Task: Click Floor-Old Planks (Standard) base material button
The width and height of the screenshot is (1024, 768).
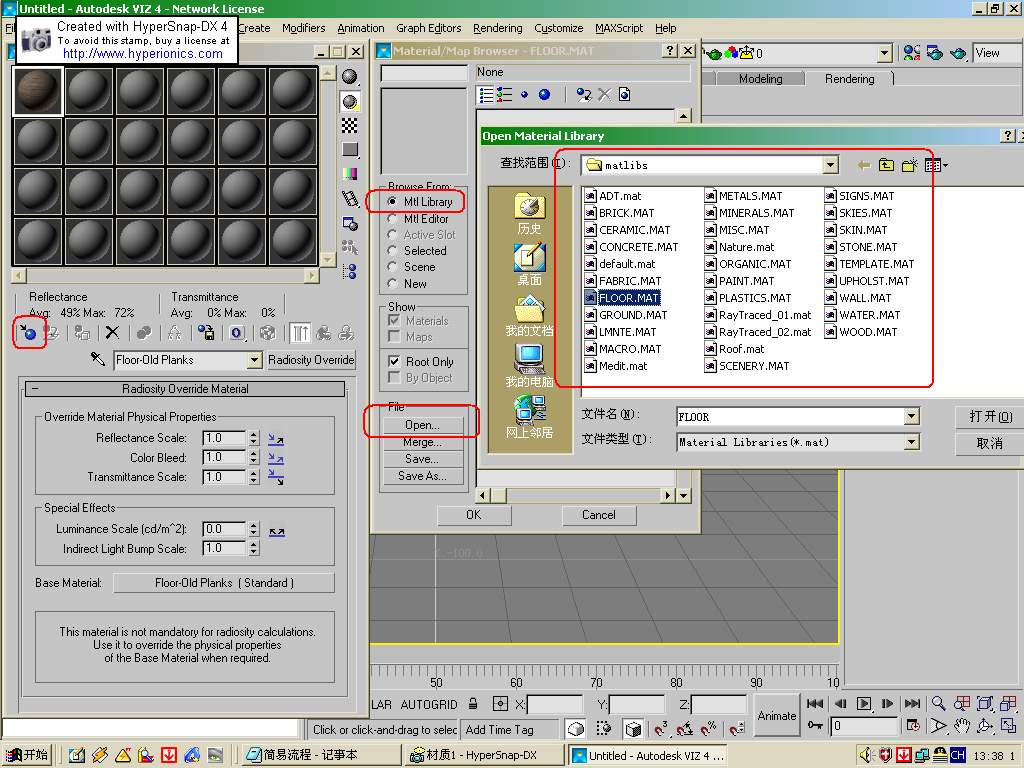Action: point(224,583)
